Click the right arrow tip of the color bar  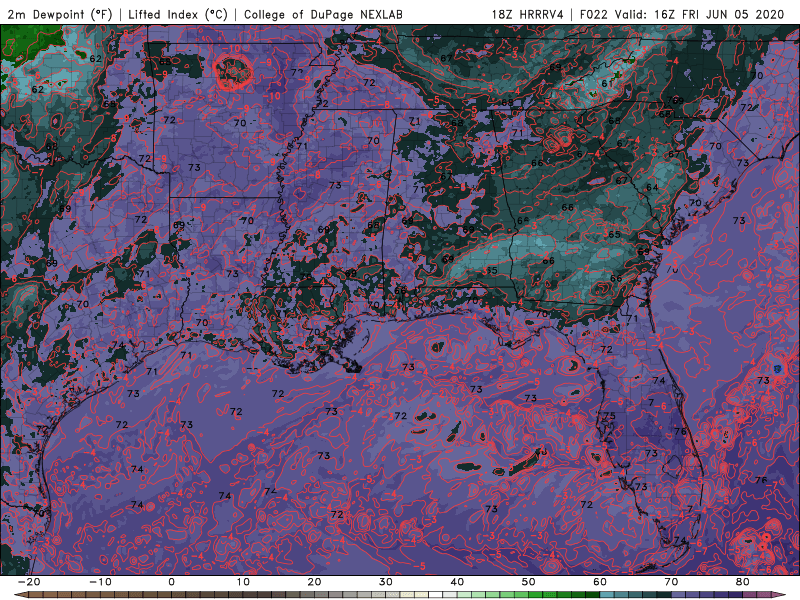coord(781,595)
